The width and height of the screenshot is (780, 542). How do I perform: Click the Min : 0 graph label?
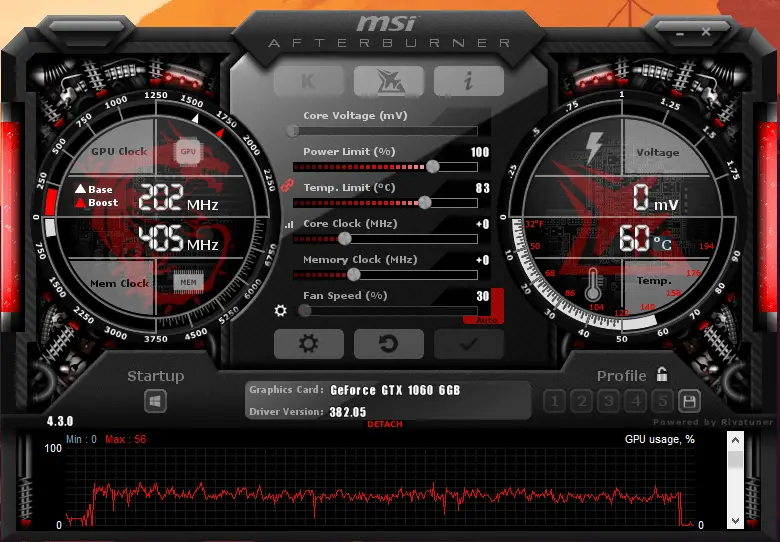coord(81,440)
